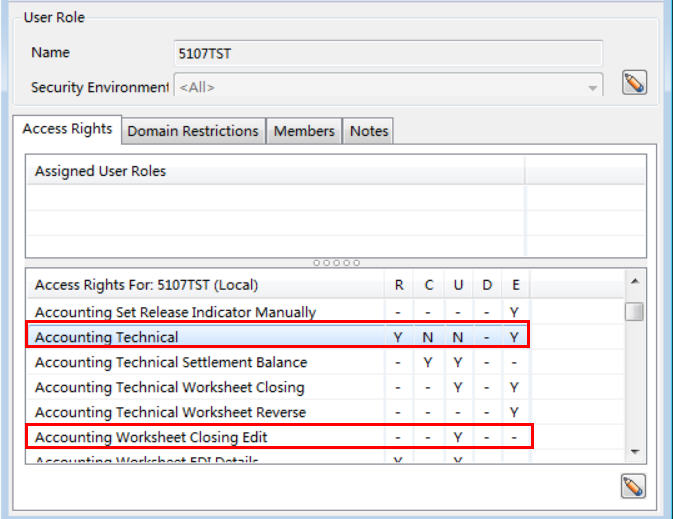Open the Members tab
This screenshot has height=519, width=673.
point(304,131)
